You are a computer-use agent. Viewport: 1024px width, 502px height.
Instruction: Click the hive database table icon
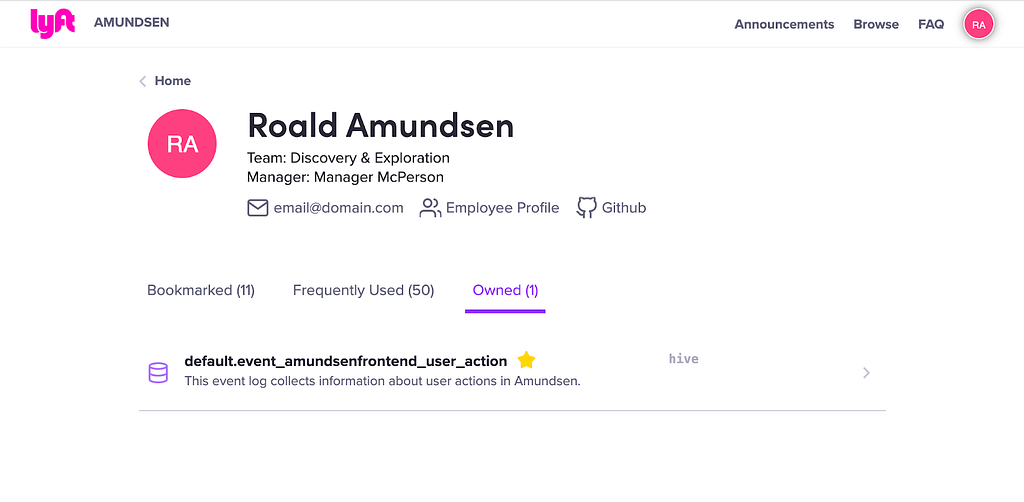(x=158, y=373)
